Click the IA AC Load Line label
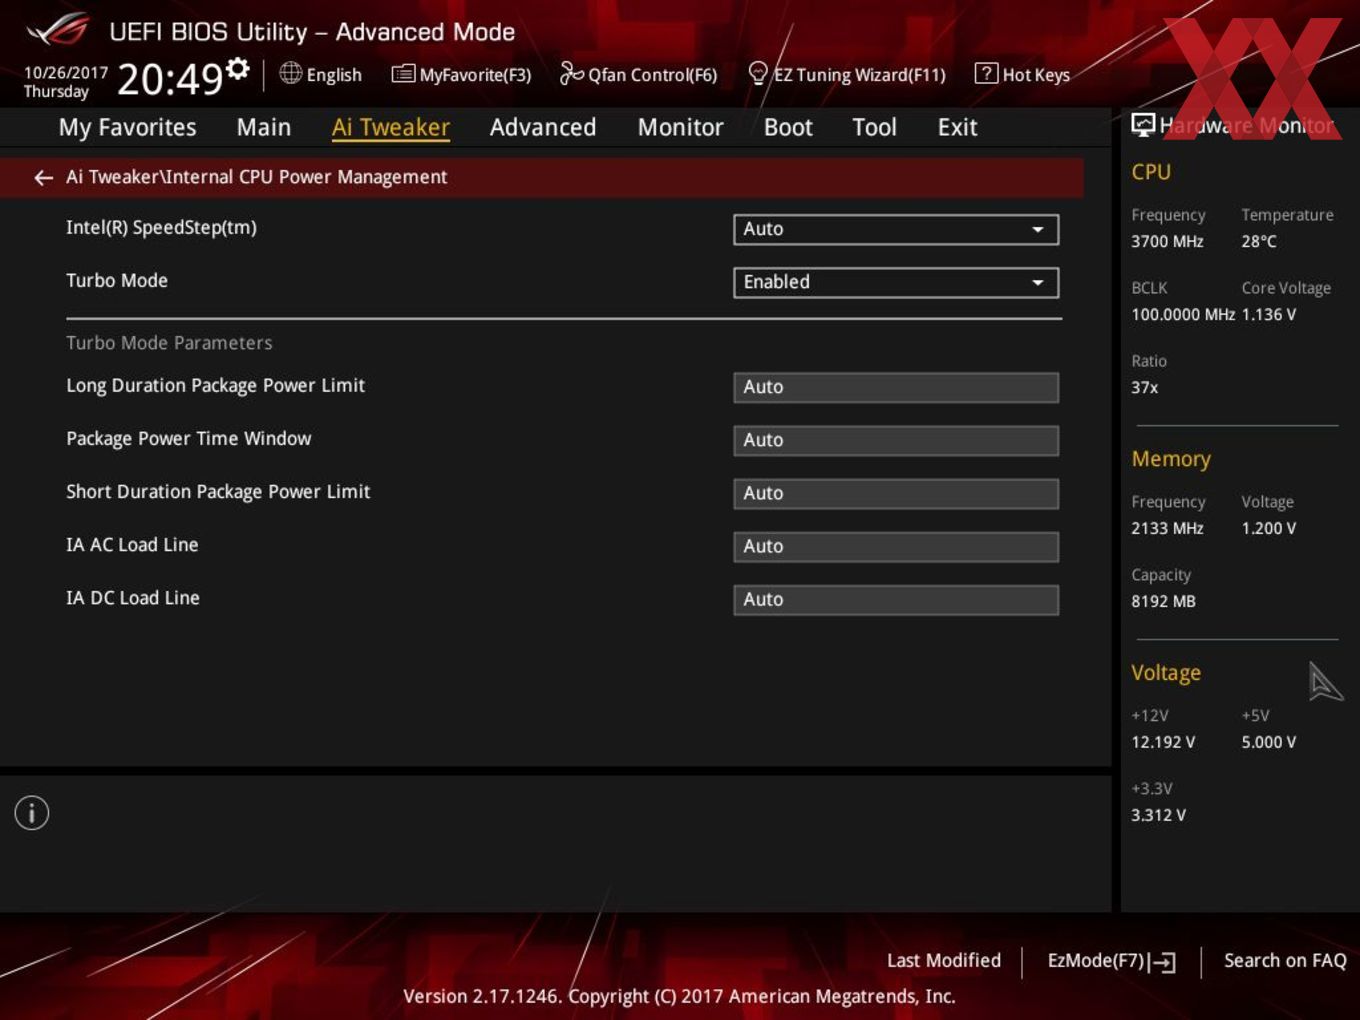The width and height of the screenshot is (1360, 1020). tap(132, 545)
